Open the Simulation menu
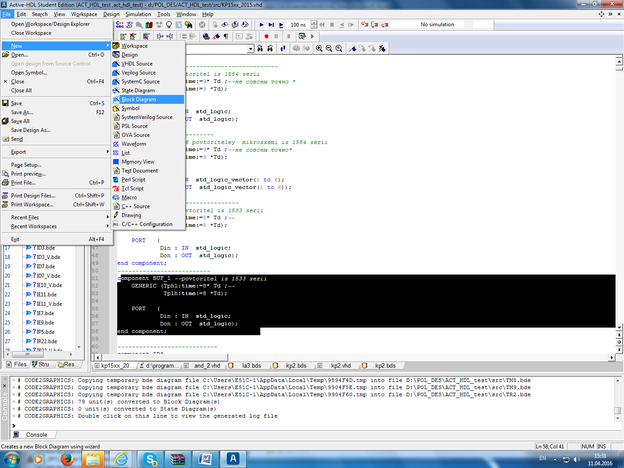The width and height of the screenshot is (624, 468). click(x=140, y=15)
